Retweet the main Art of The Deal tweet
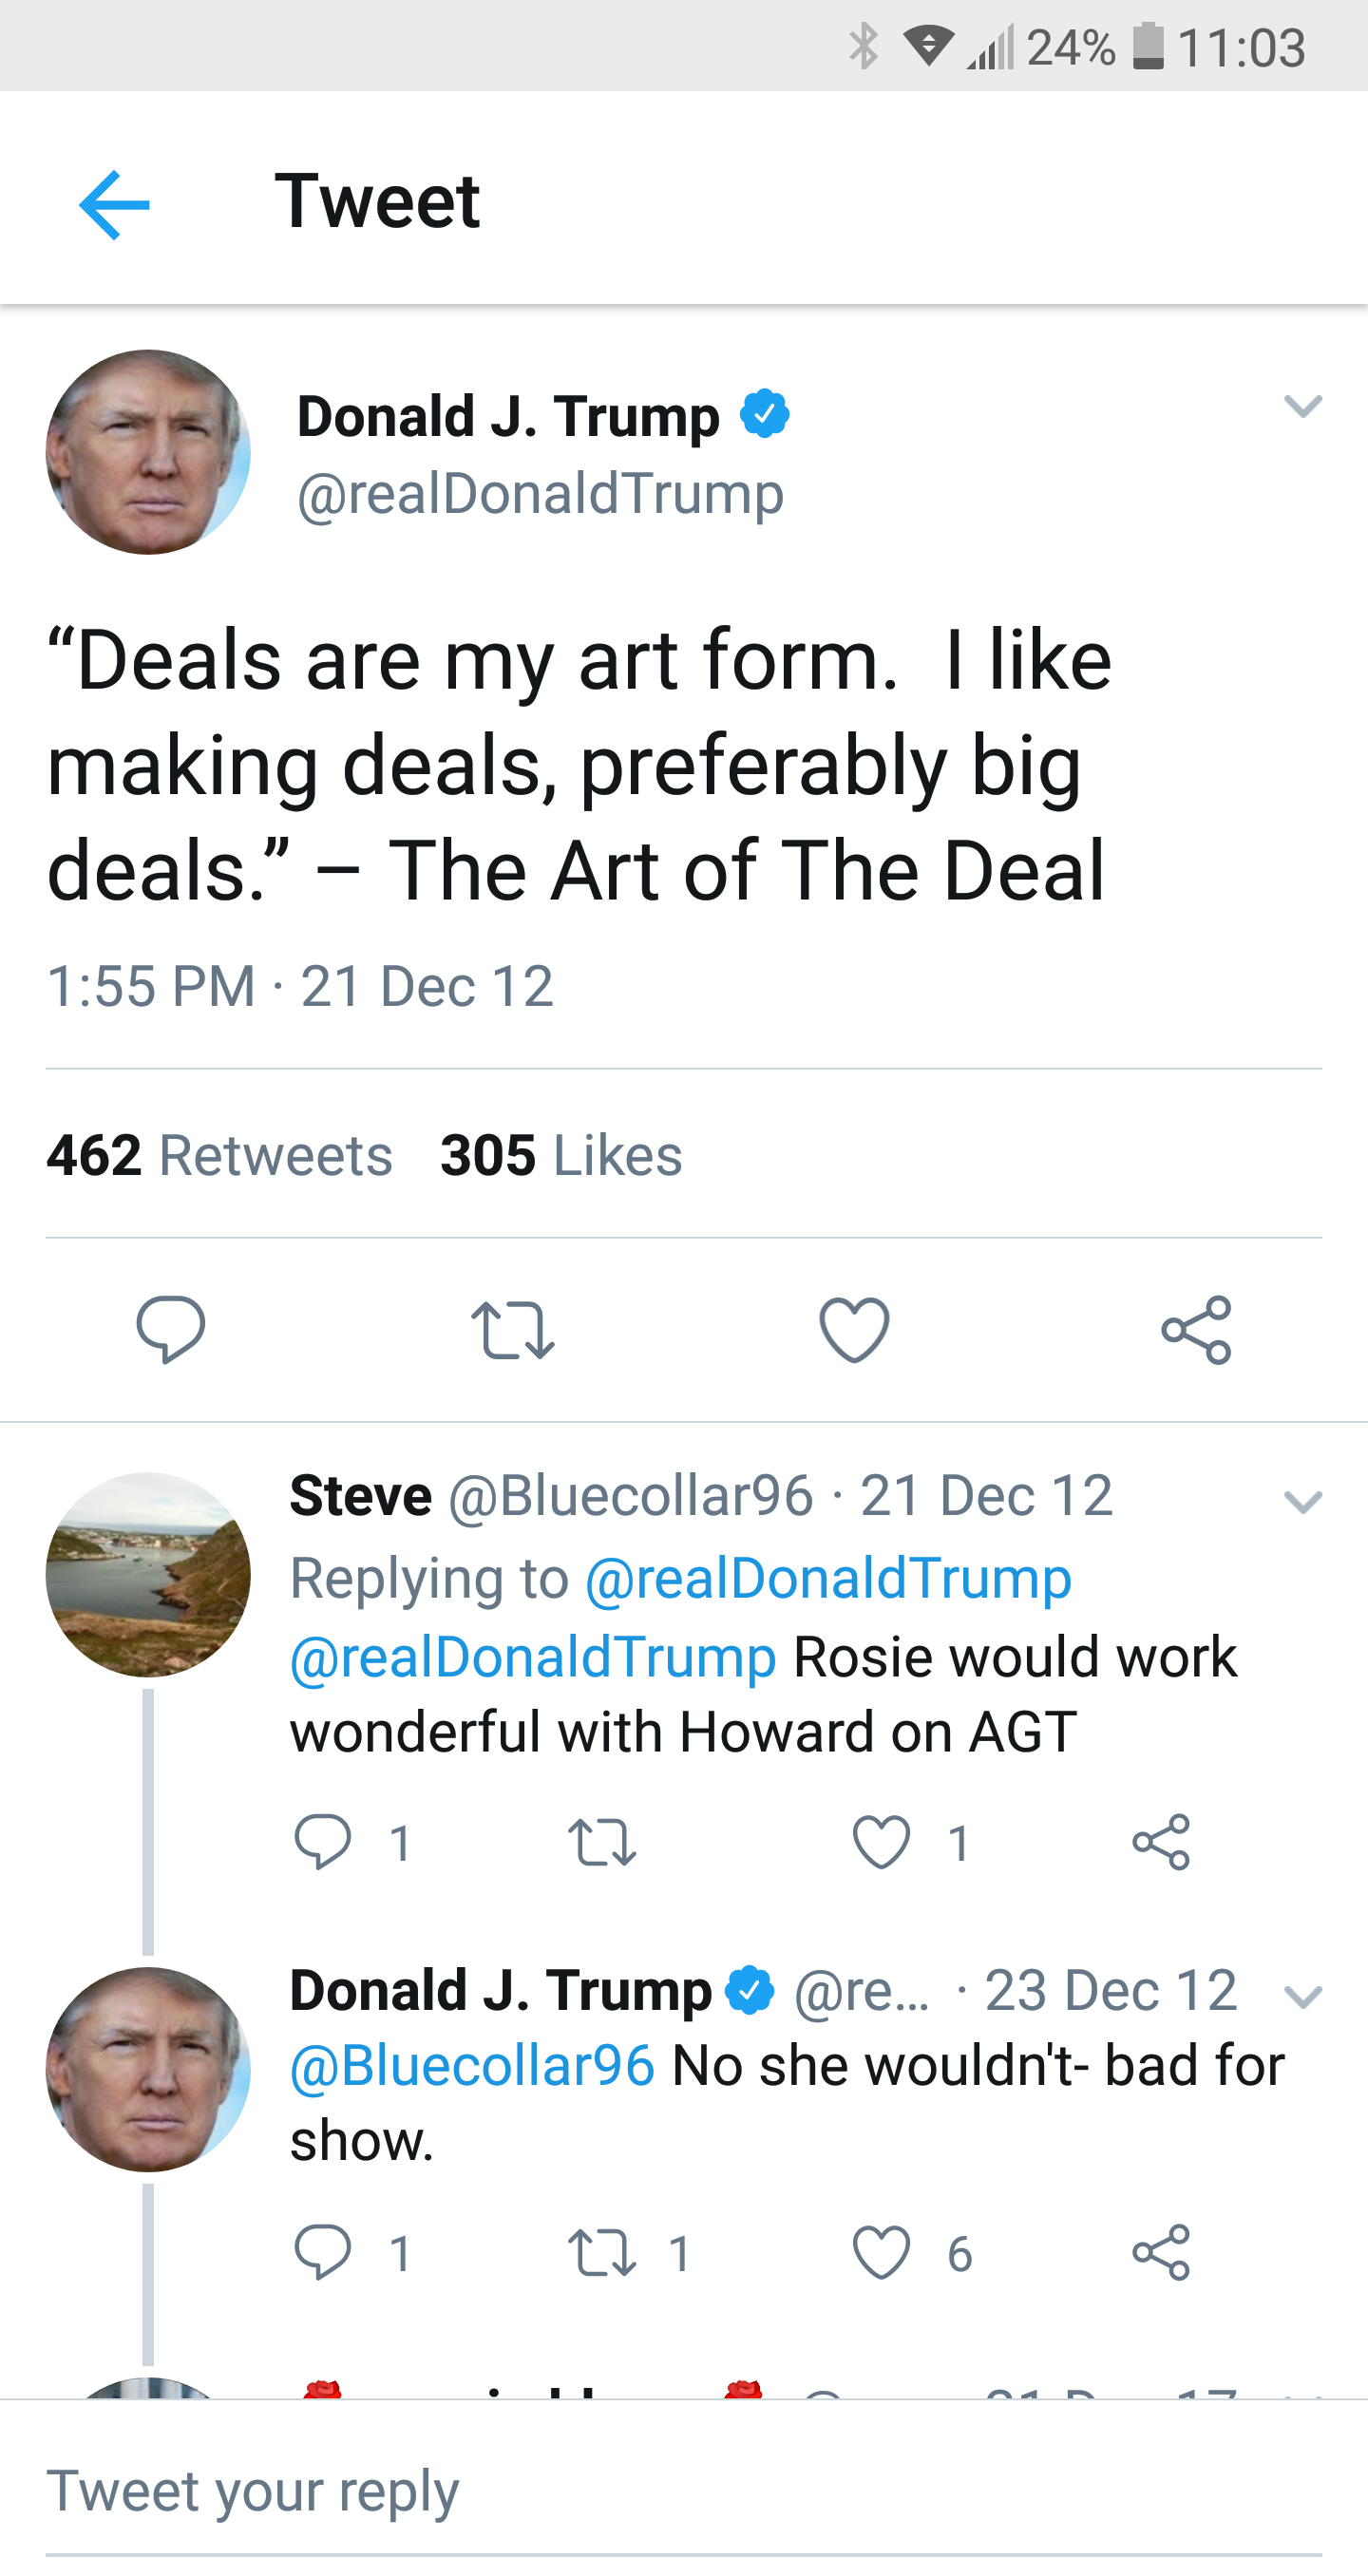1368x2576 pixels. pyautogui.click(x=512, y=1329)
